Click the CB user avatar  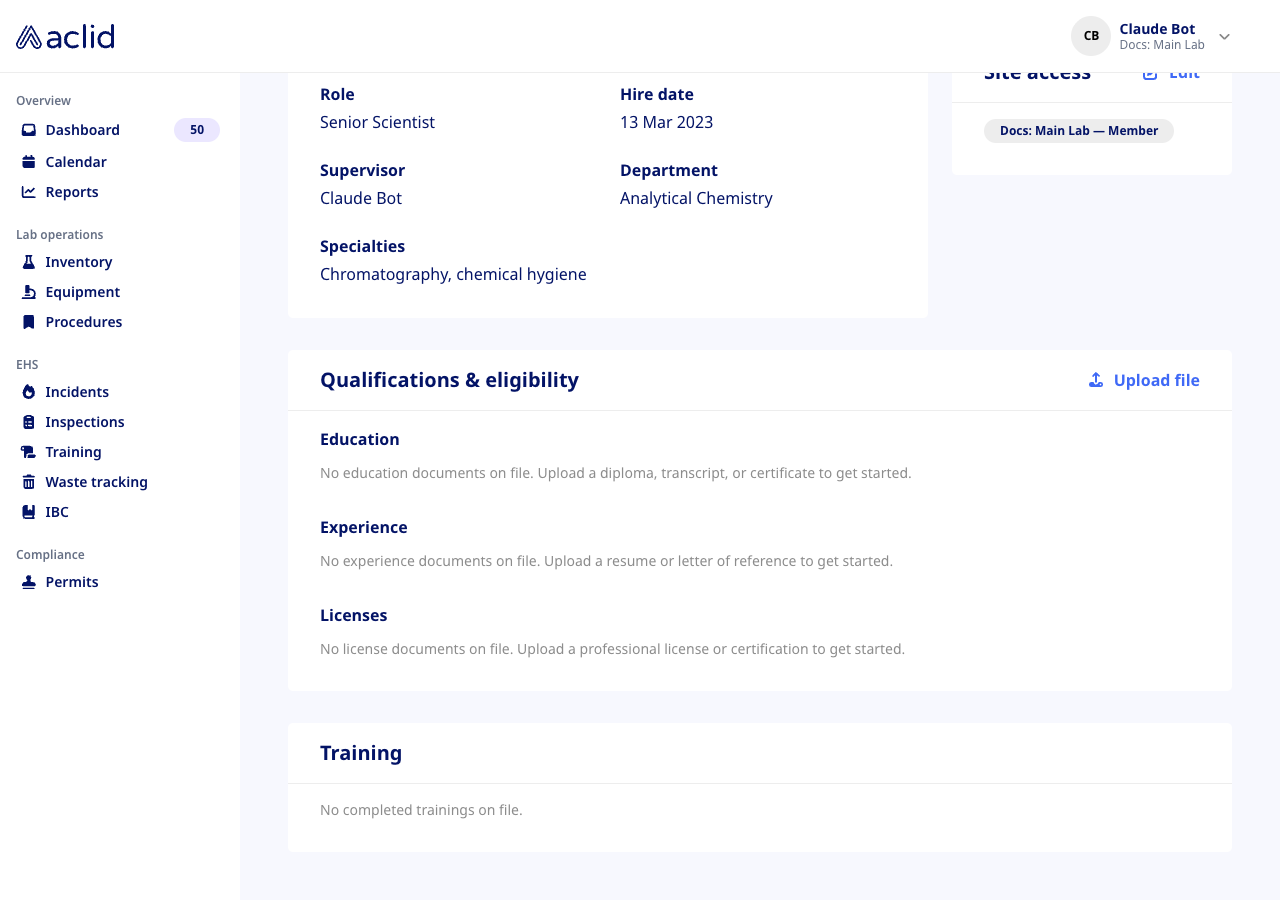click(1091, 36)
